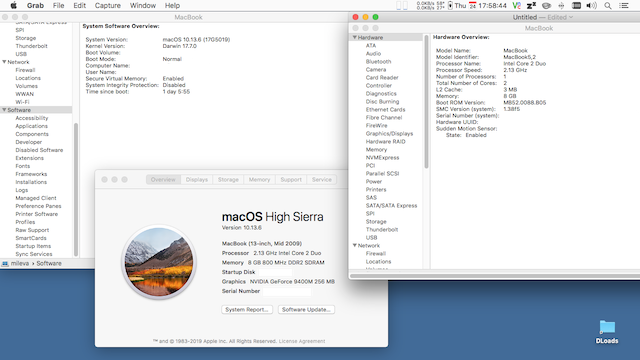The width and height of the screenshot is (640, 360).
Task: Click the System Report button
Action: point(247,310)
